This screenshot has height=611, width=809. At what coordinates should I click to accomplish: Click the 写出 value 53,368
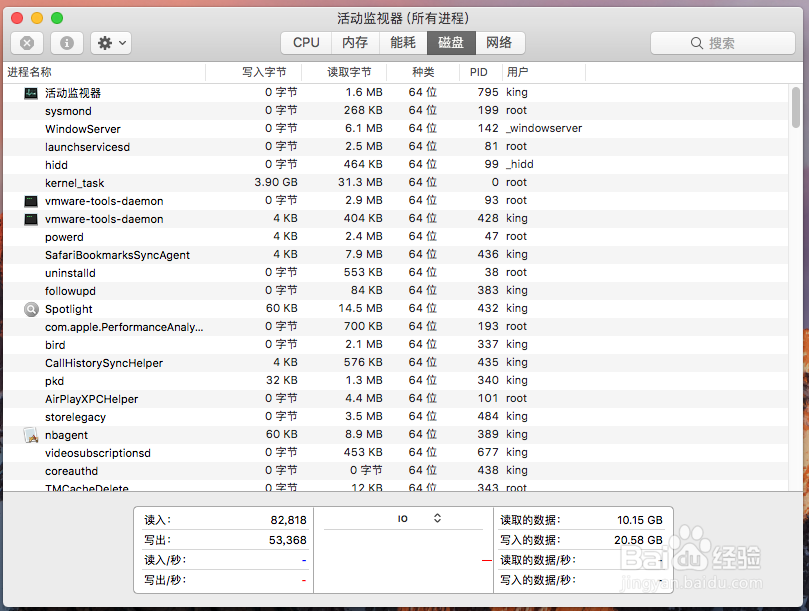pos(287,540)
